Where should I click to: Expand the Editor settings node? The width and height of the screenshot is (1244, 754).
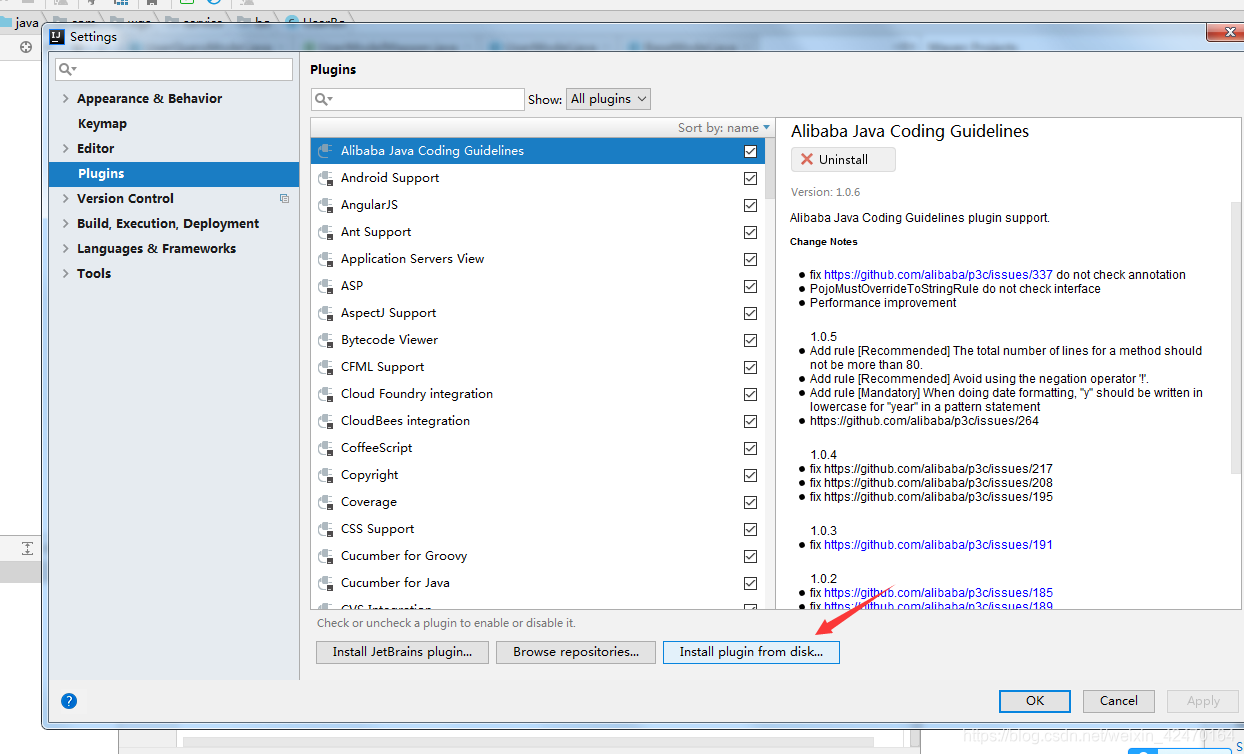click(66, 148)
